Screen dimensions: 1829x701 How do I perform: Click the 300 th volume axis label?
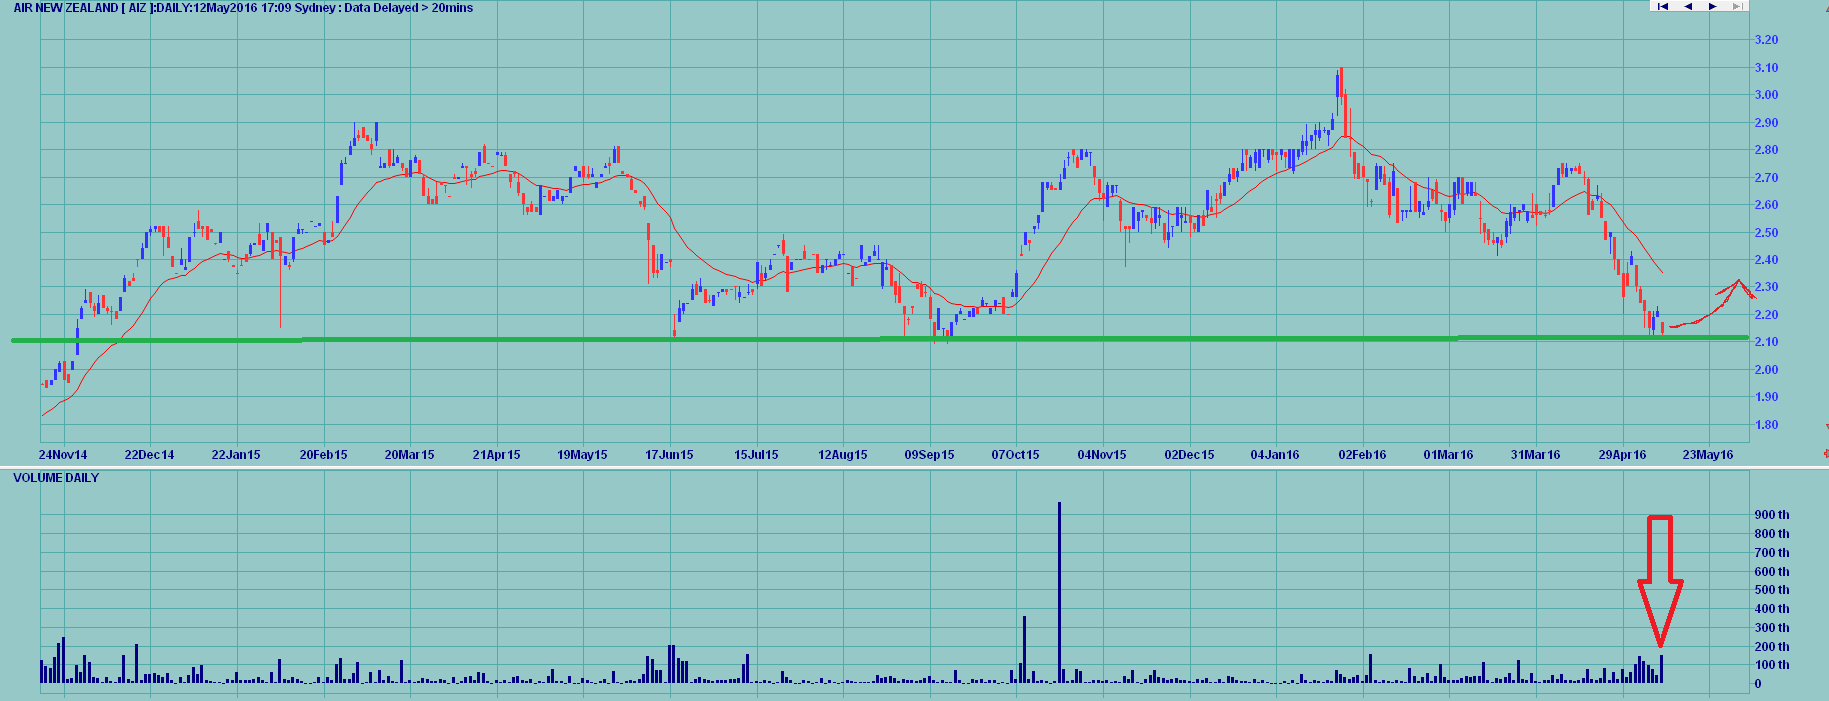1772,628
